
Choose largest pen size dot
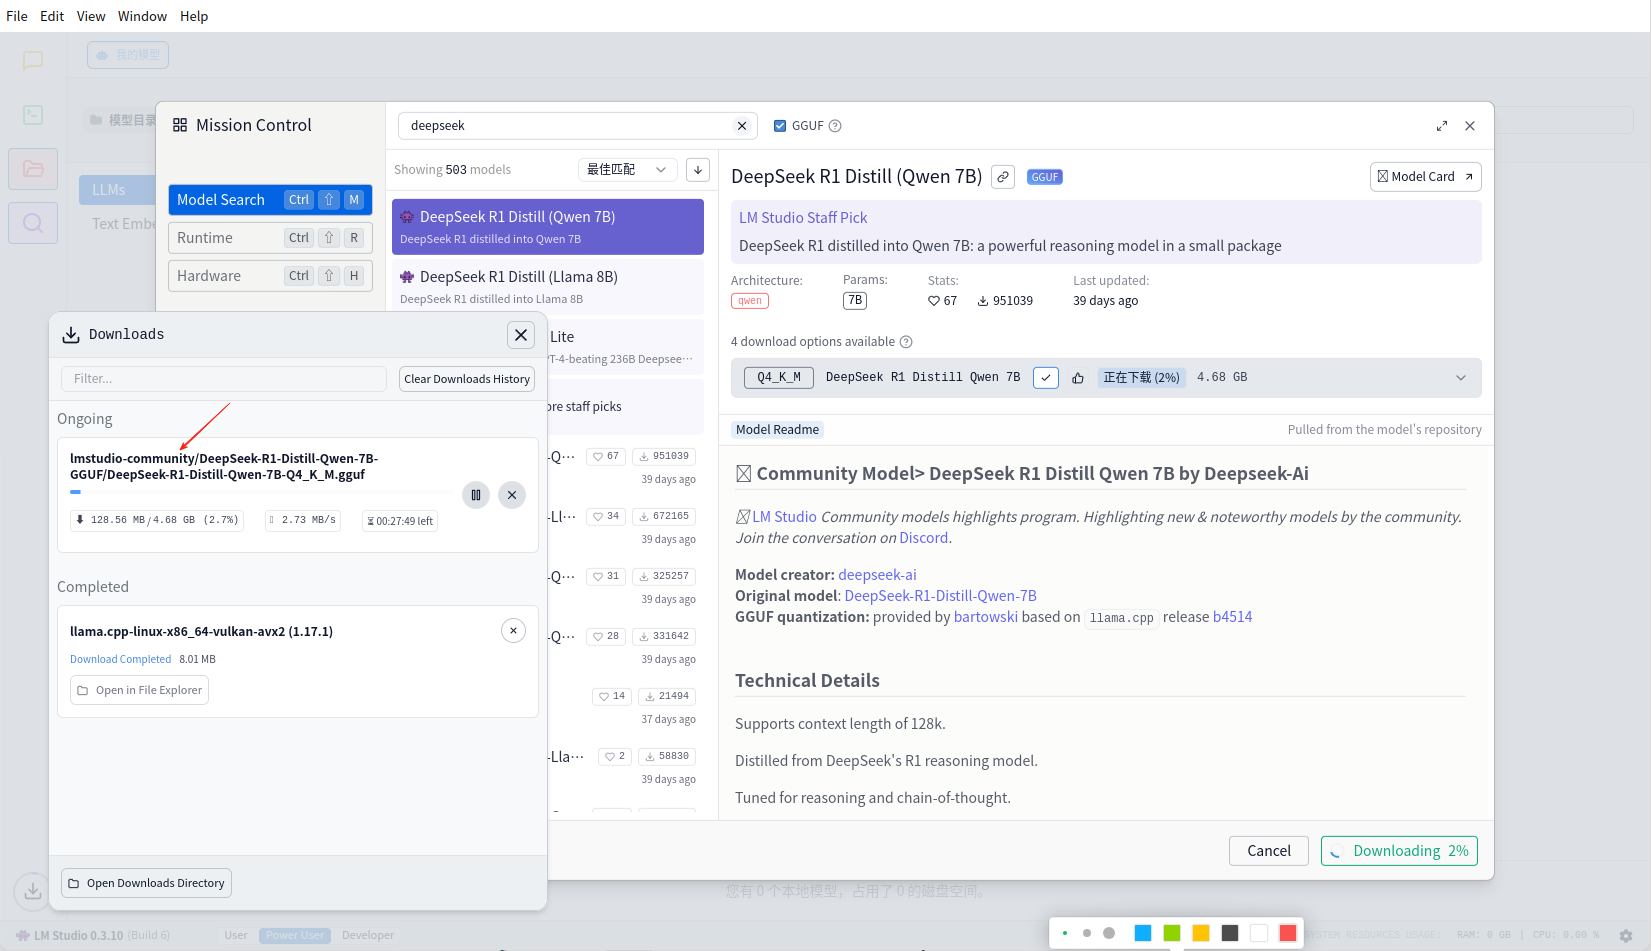coord(1109,933)
